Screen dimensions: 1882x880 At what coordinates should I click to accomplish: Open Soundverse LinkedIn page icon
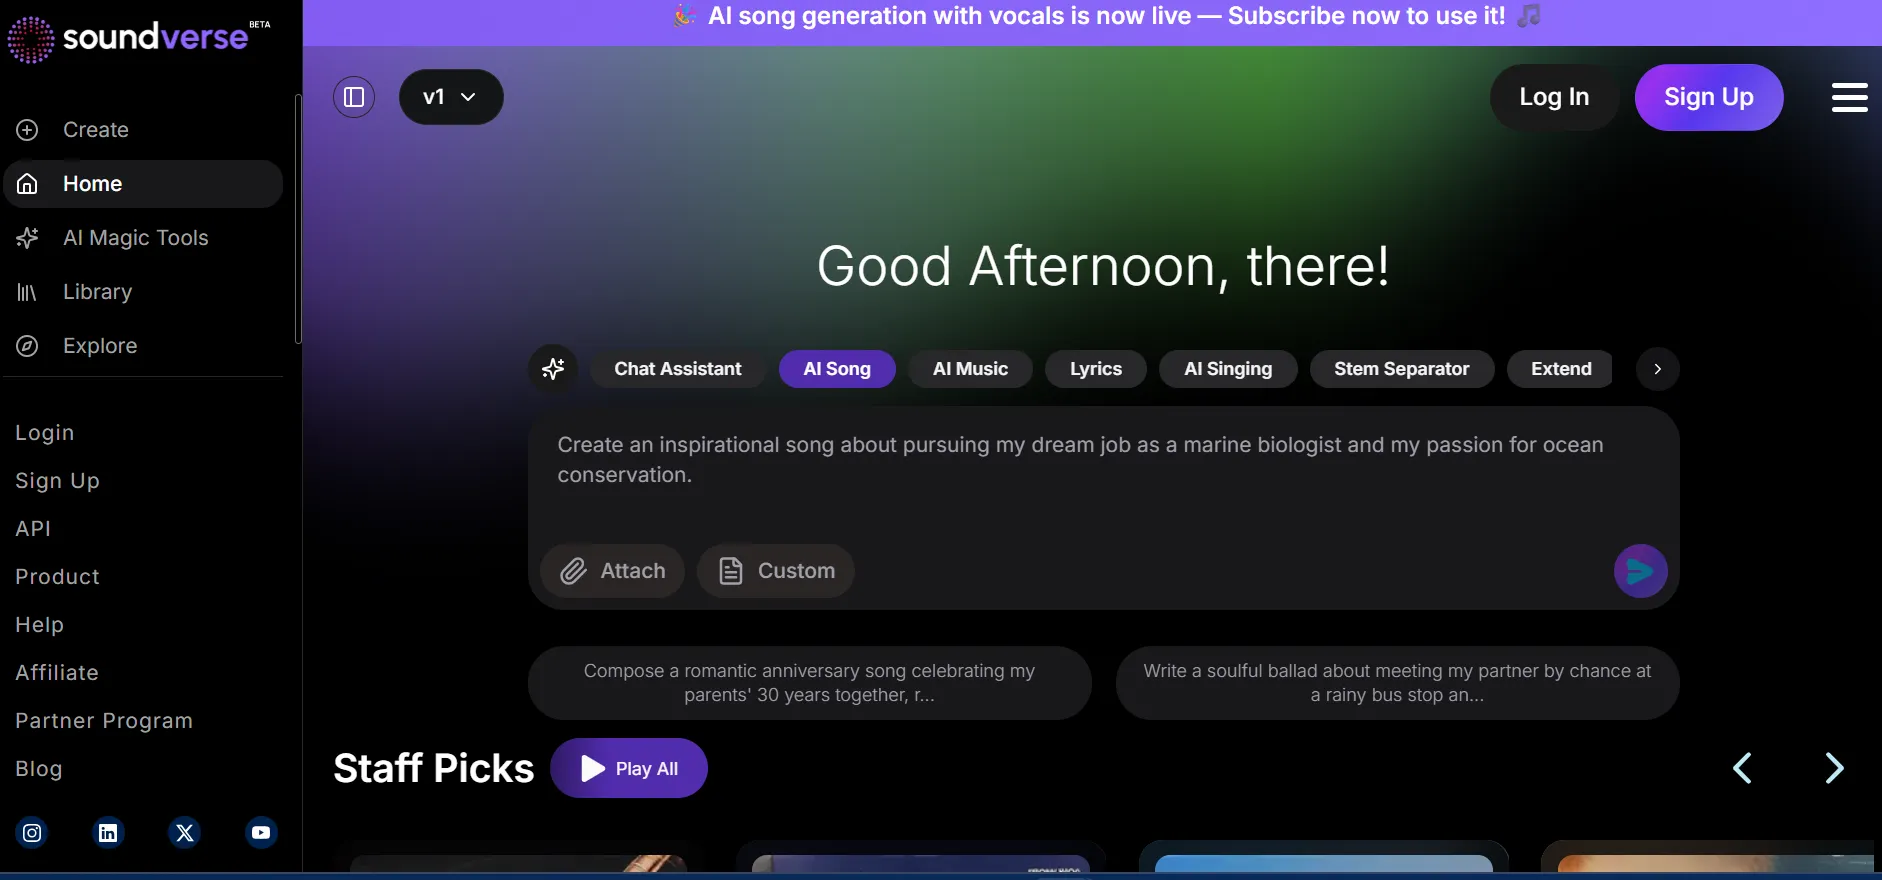108,833
